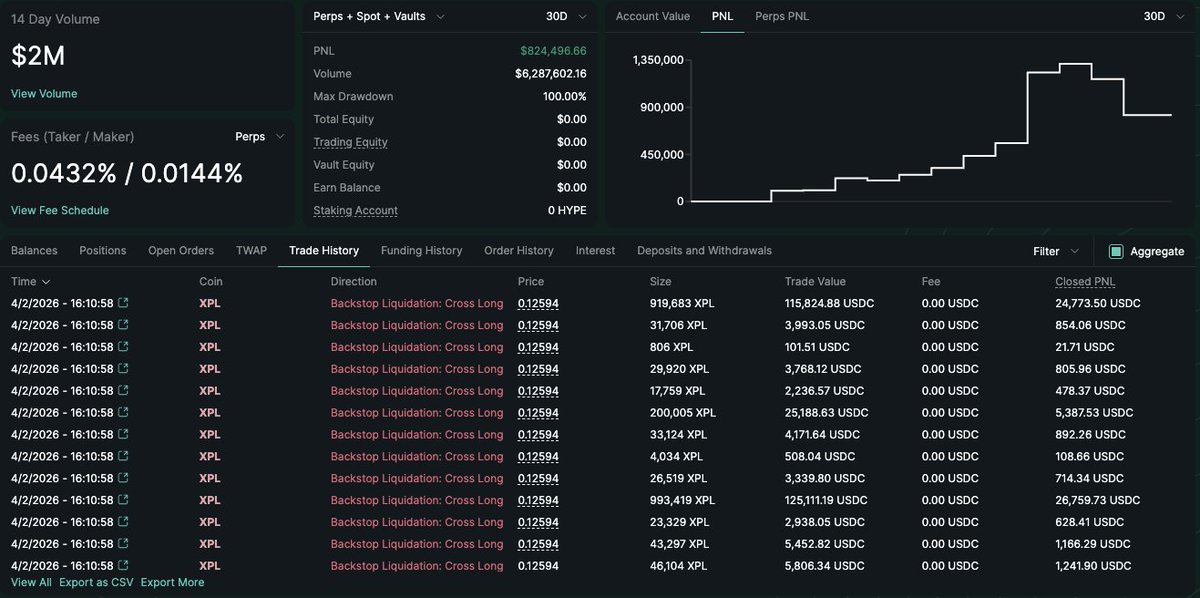Open the Deposits and Withdrawals tab
Screen dimensions: 1200x598
(x=704, y=251)
